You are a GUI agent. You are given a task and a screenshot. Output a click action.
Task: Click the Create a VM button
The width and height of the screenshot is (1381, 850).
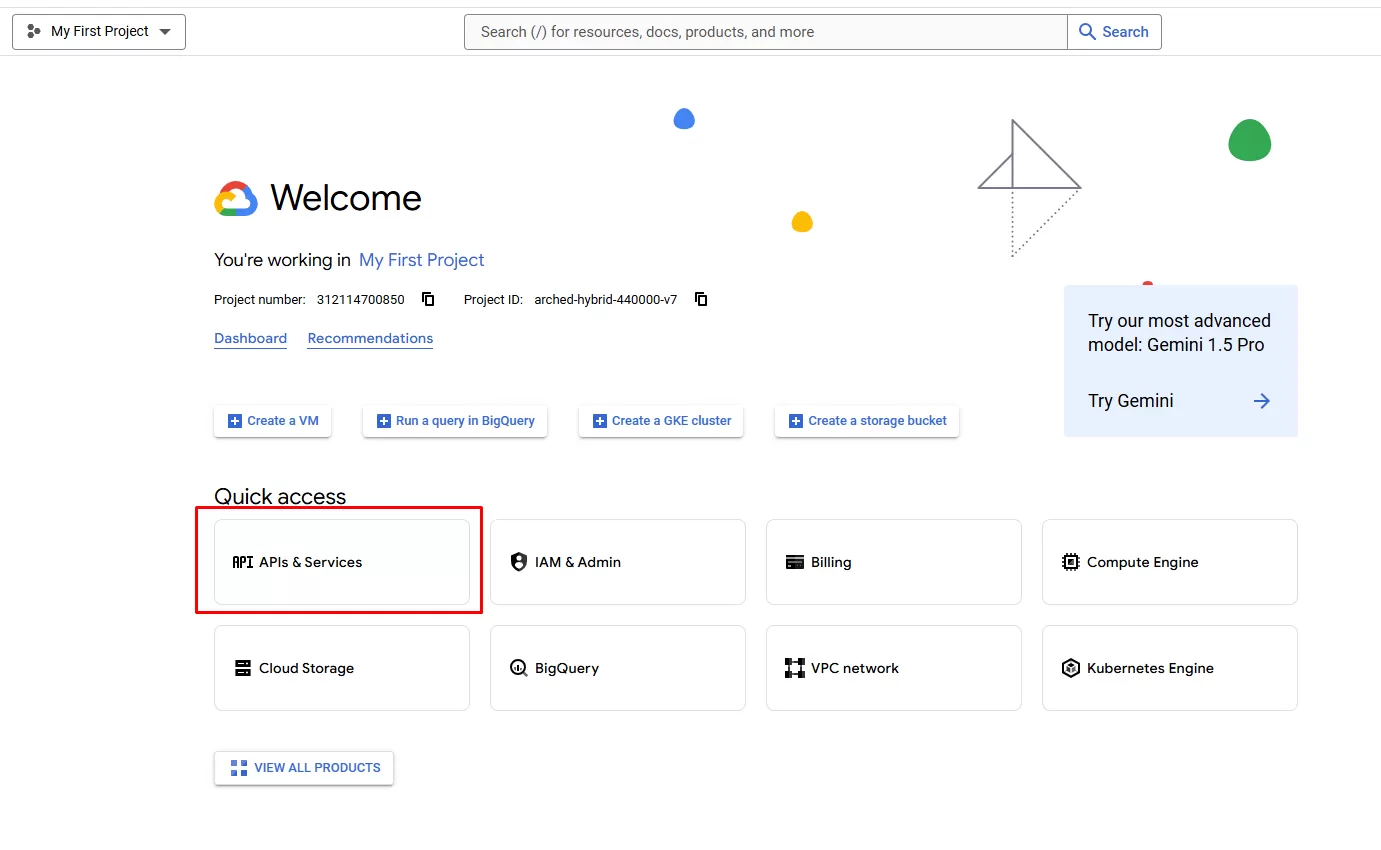click(x=272, y=421)
